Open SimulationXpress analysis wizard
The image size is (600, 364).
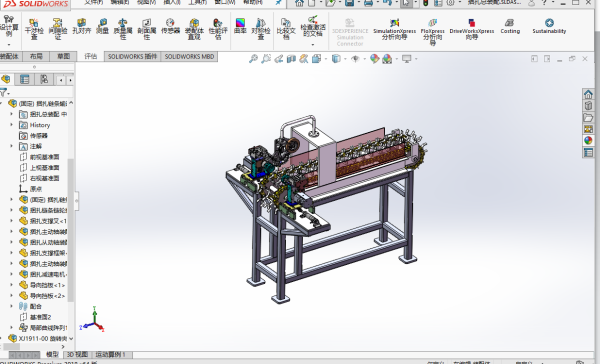pyautogui.click(x=395, y=29)
